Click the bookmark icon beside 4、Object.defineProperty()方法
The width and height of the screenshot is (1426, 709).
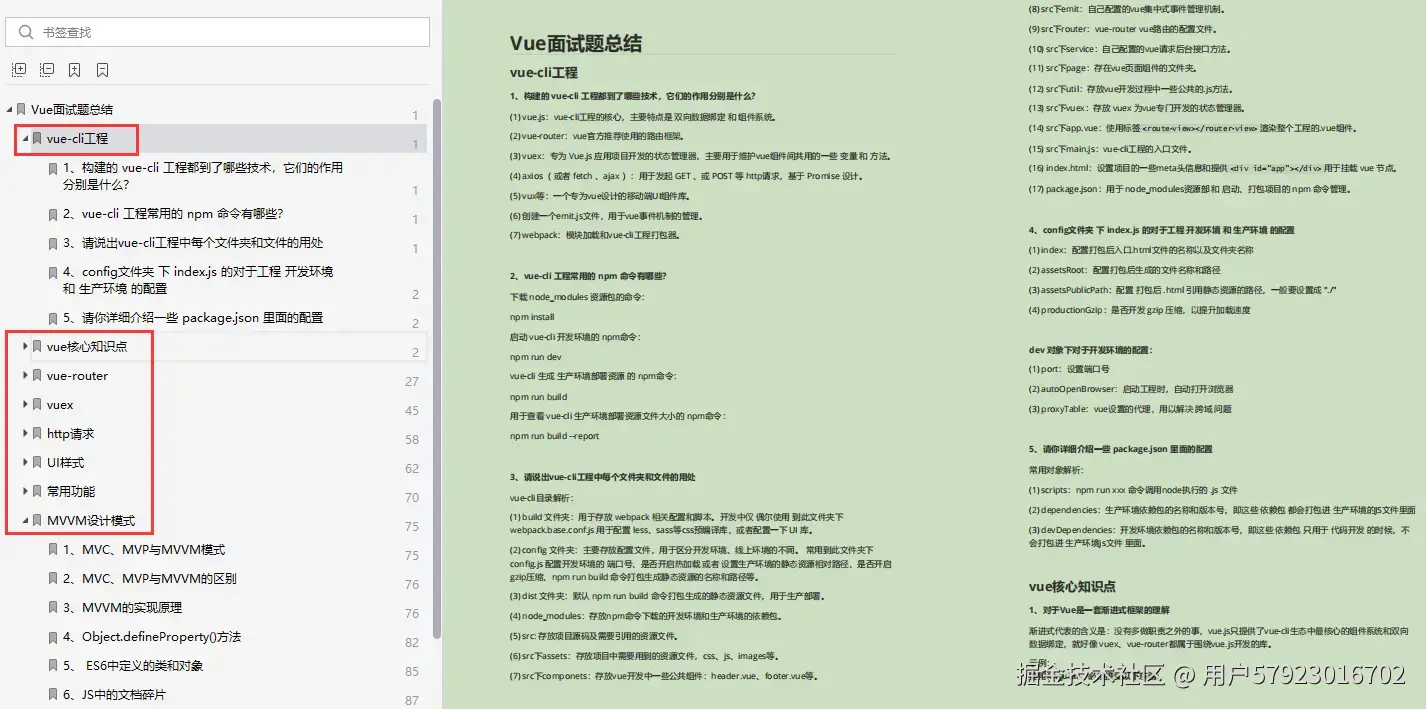[53, 636]
